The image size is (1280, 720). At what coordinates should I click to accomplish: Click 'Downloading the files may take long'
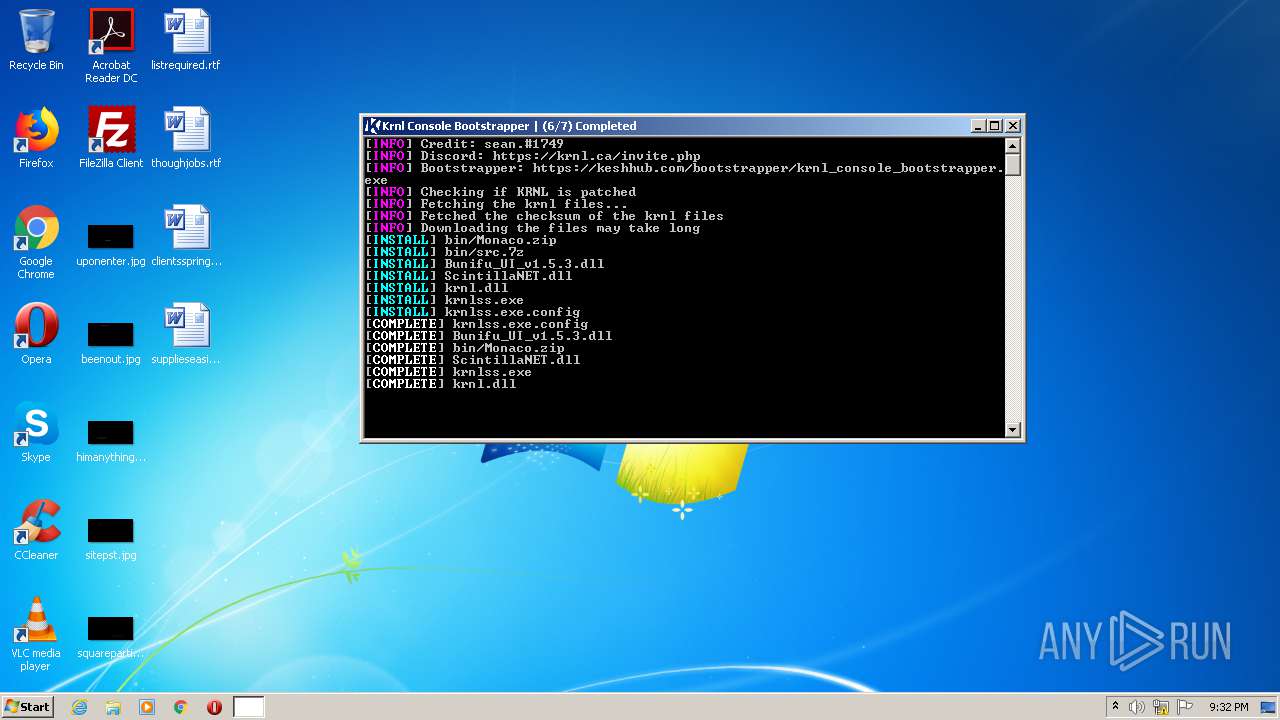(532, 228)
